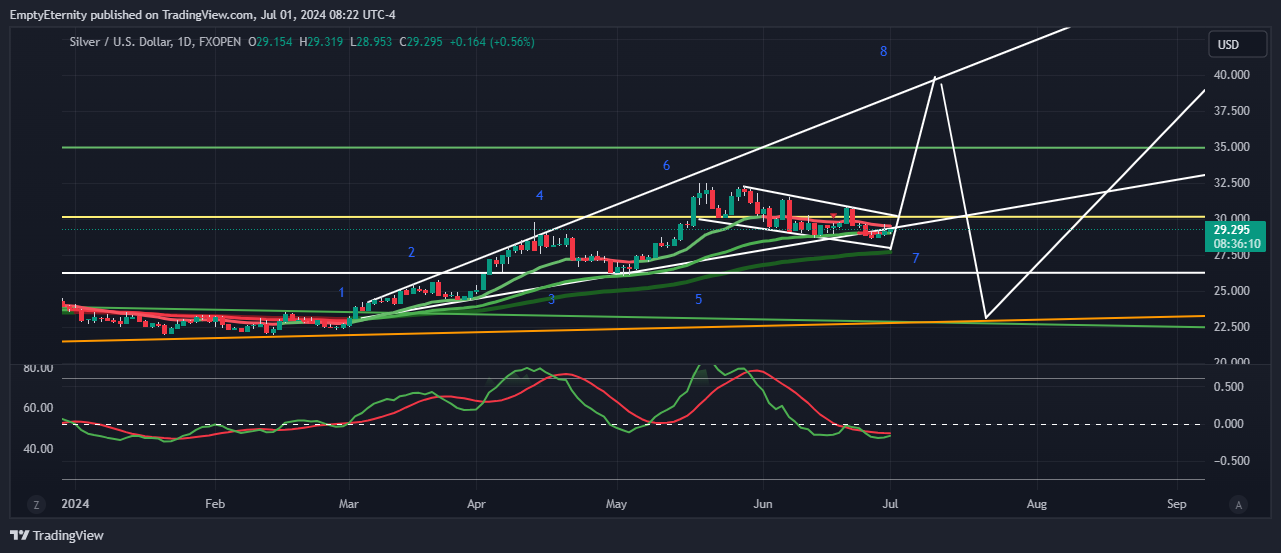
Task: Click the Mar label on time axis
Action: click(x=347, y=505)
